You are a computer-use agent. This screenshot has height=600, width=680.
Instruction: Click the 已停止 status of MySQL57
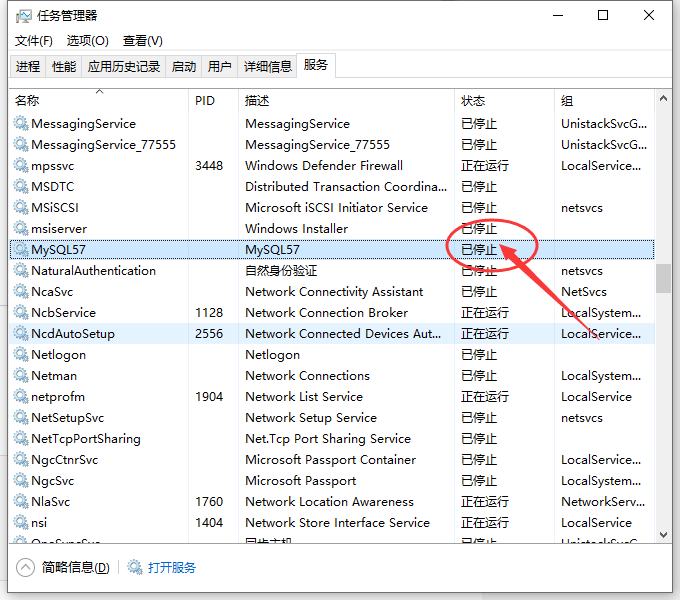(479, 250)
